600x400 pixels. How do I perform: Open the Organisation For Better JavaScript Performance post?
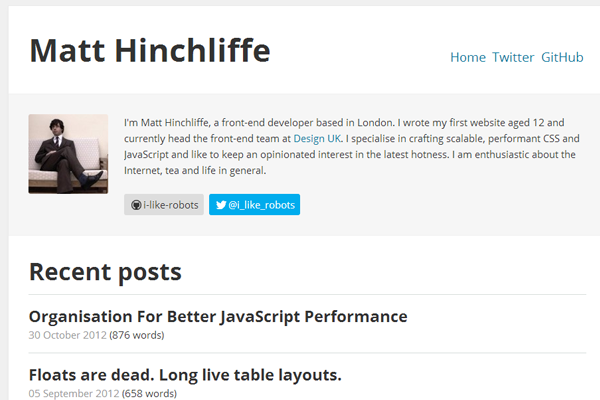[x=218, y=317]
